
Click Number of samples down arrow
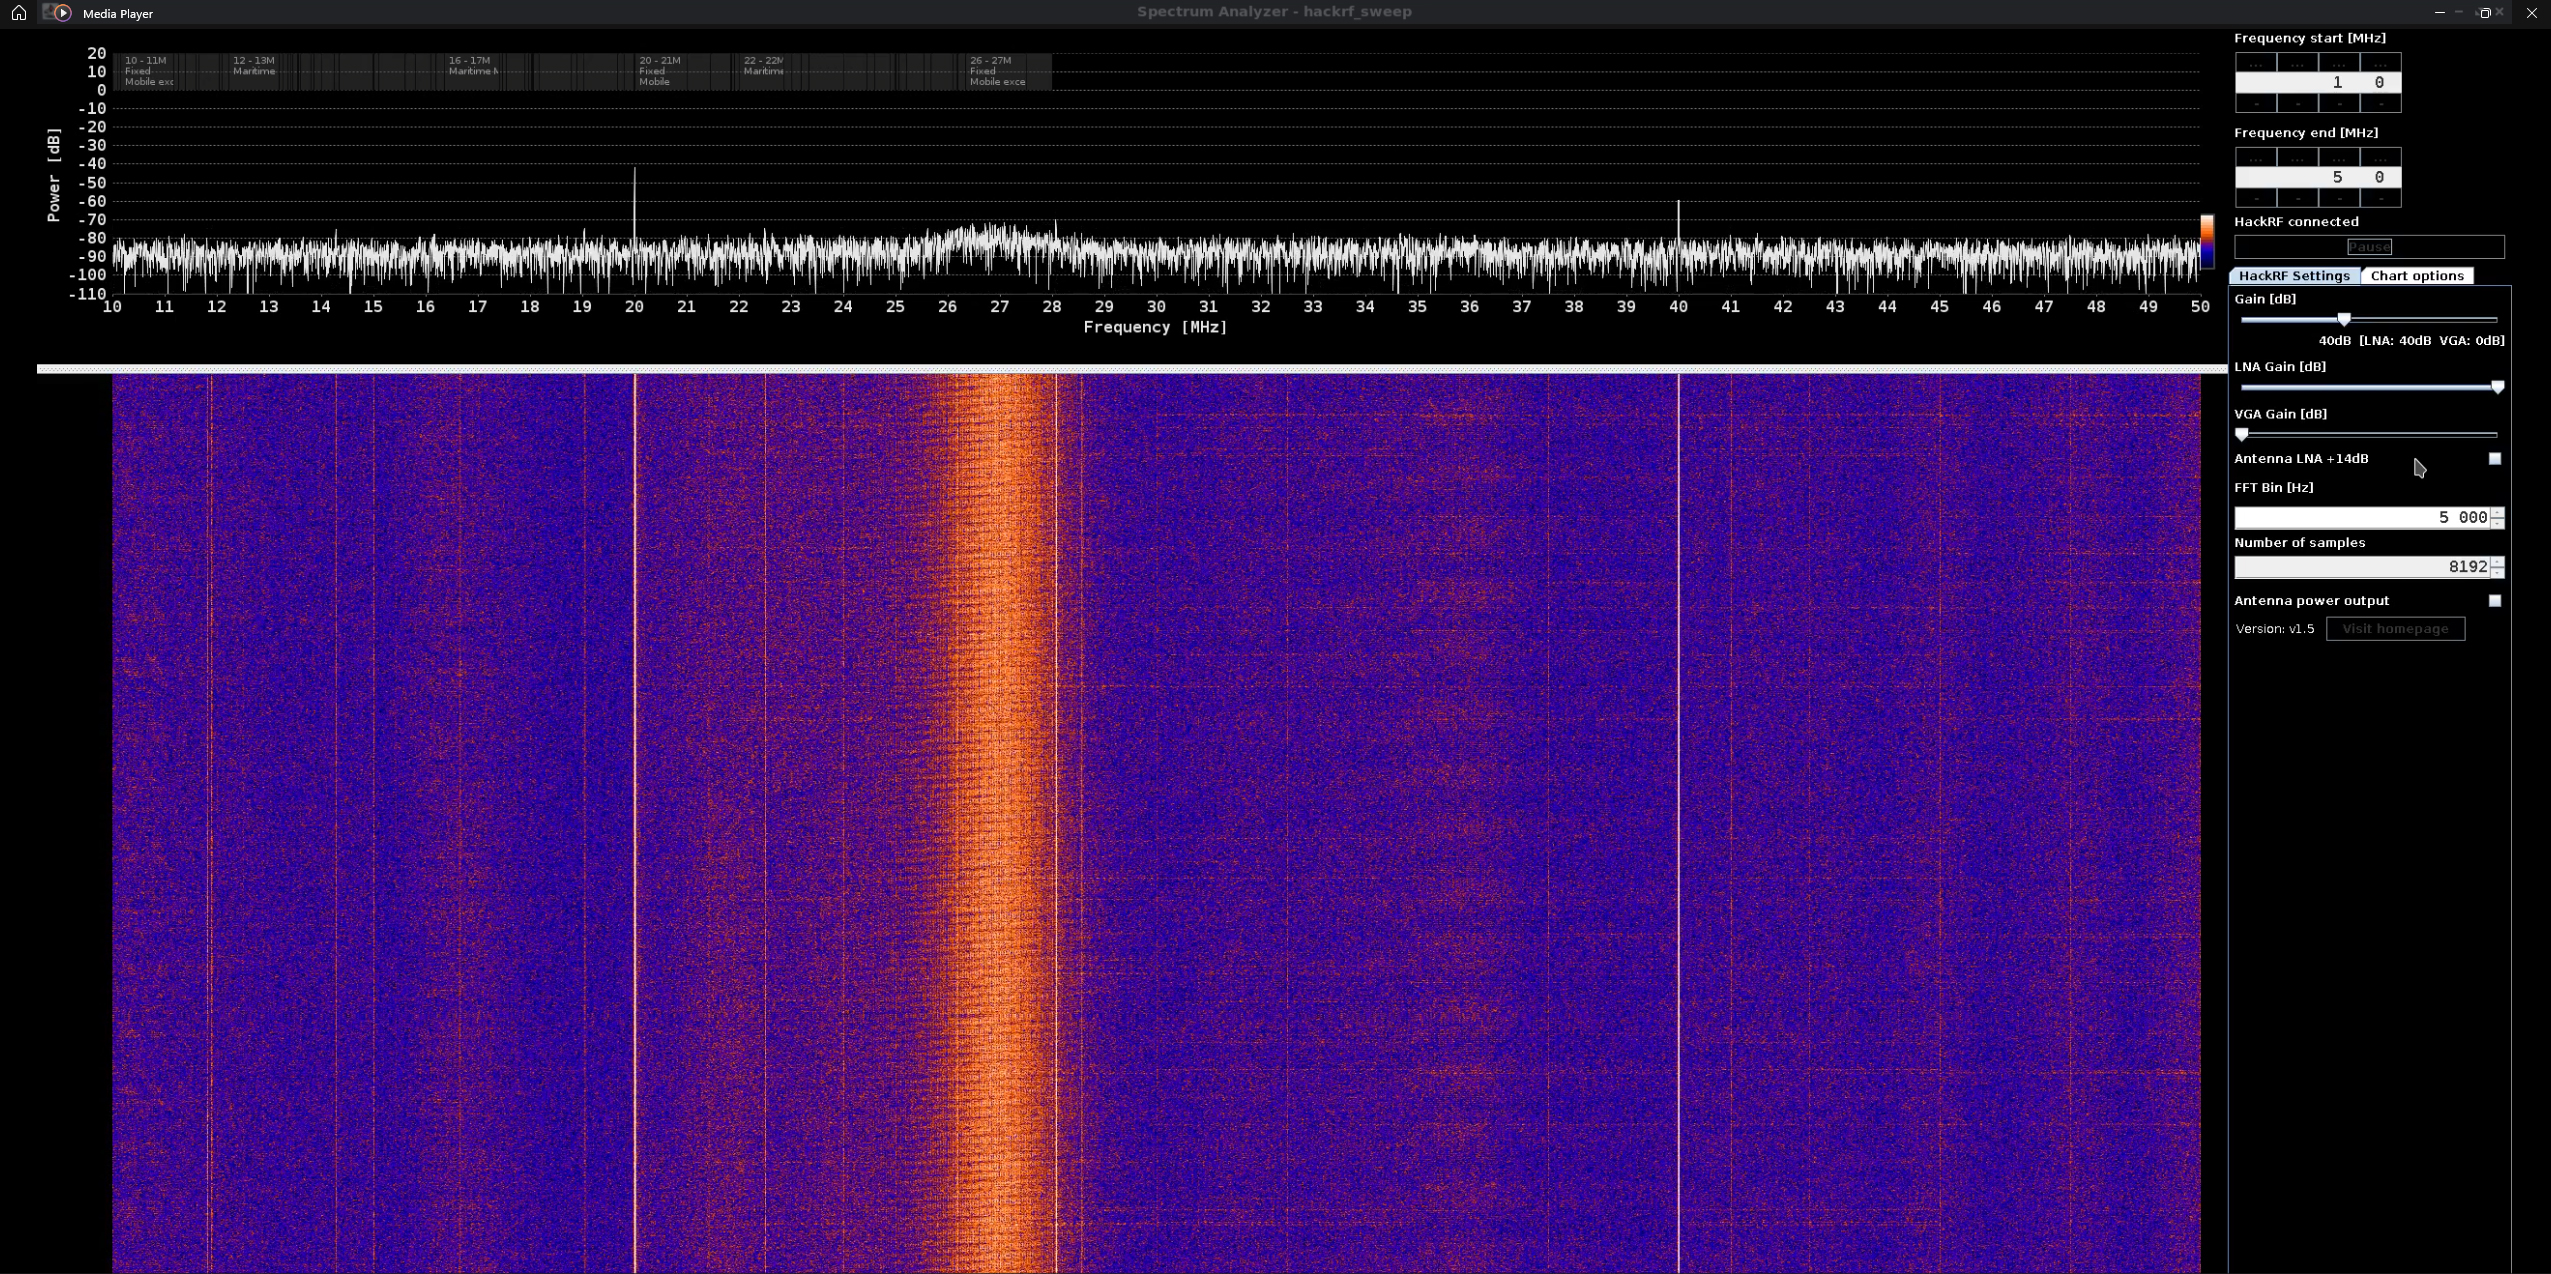(2497, 573)
